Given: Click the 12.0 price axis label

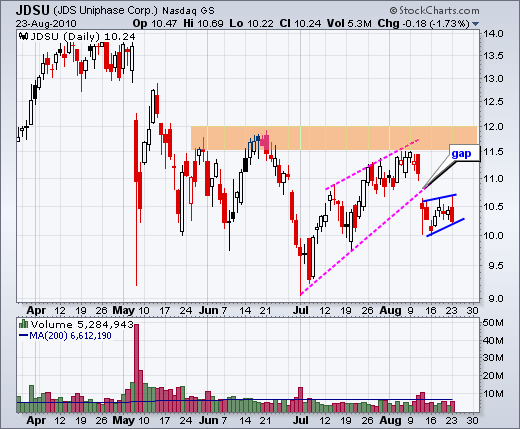Looking at the screenshot, I should tap(493, 127).
